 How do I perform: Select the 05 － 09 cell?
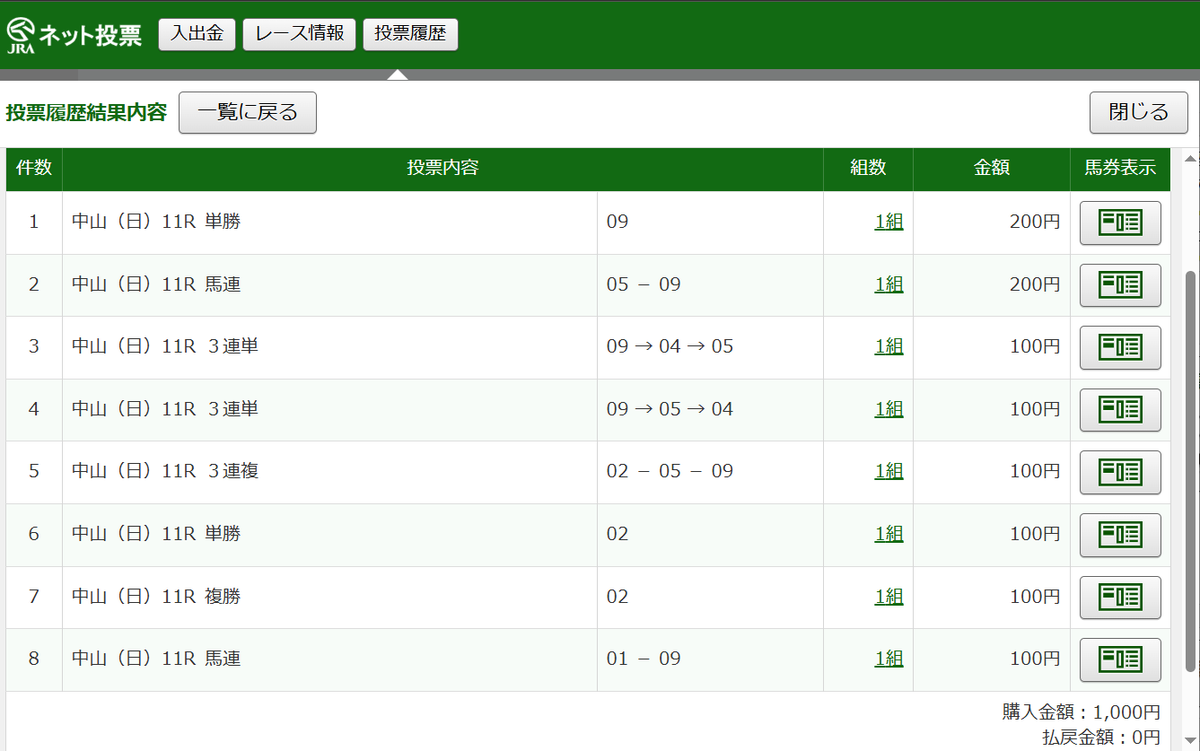point(710,285)
